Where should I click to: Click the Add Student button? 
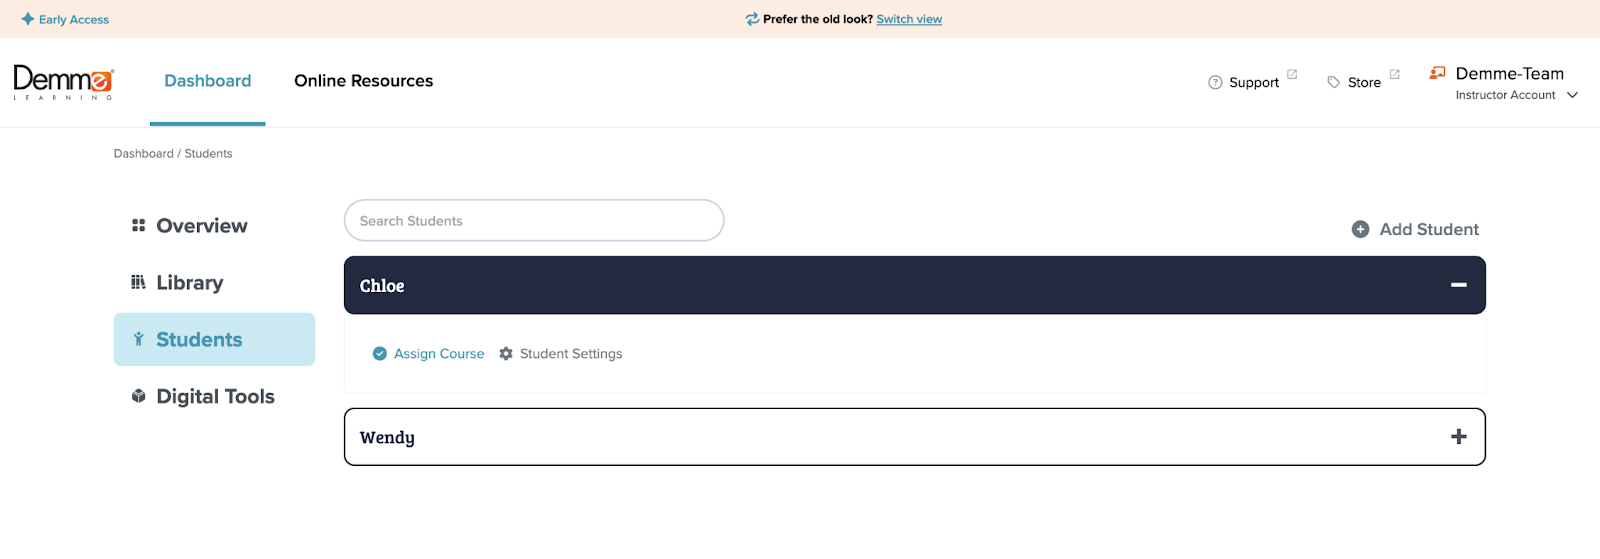1416,229
